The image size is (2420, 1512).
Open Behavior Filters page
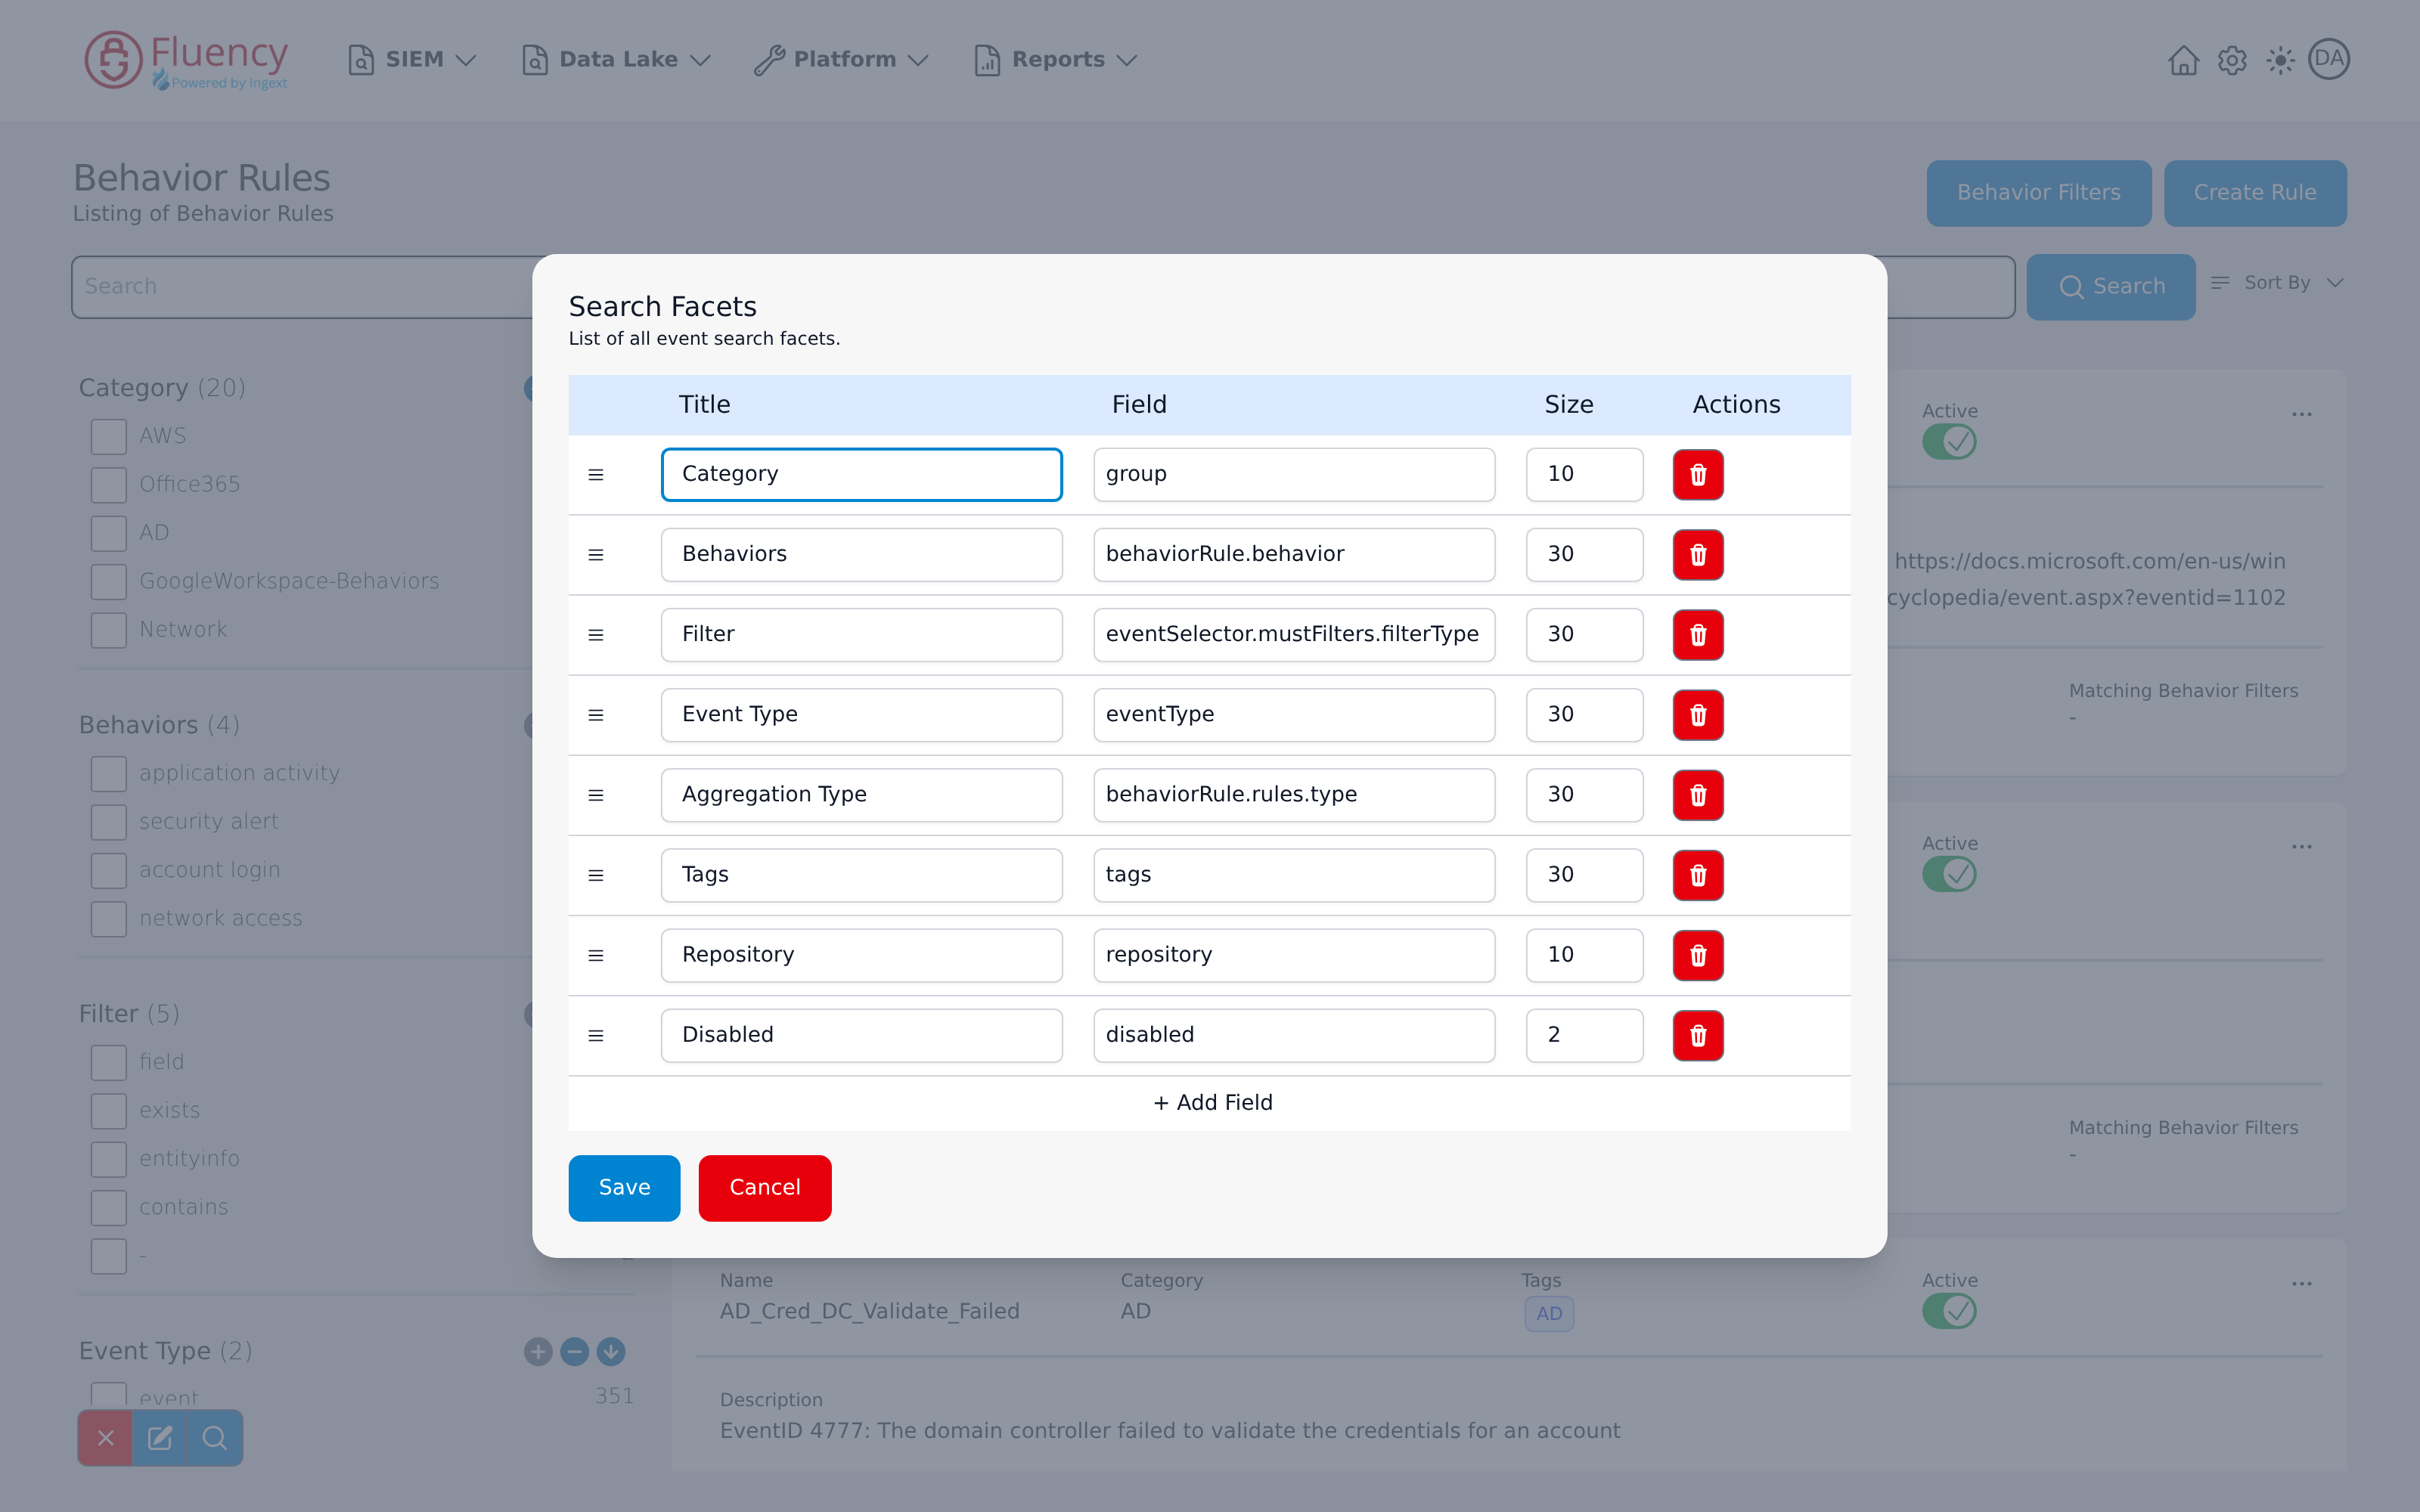[x=2039, y=193]
